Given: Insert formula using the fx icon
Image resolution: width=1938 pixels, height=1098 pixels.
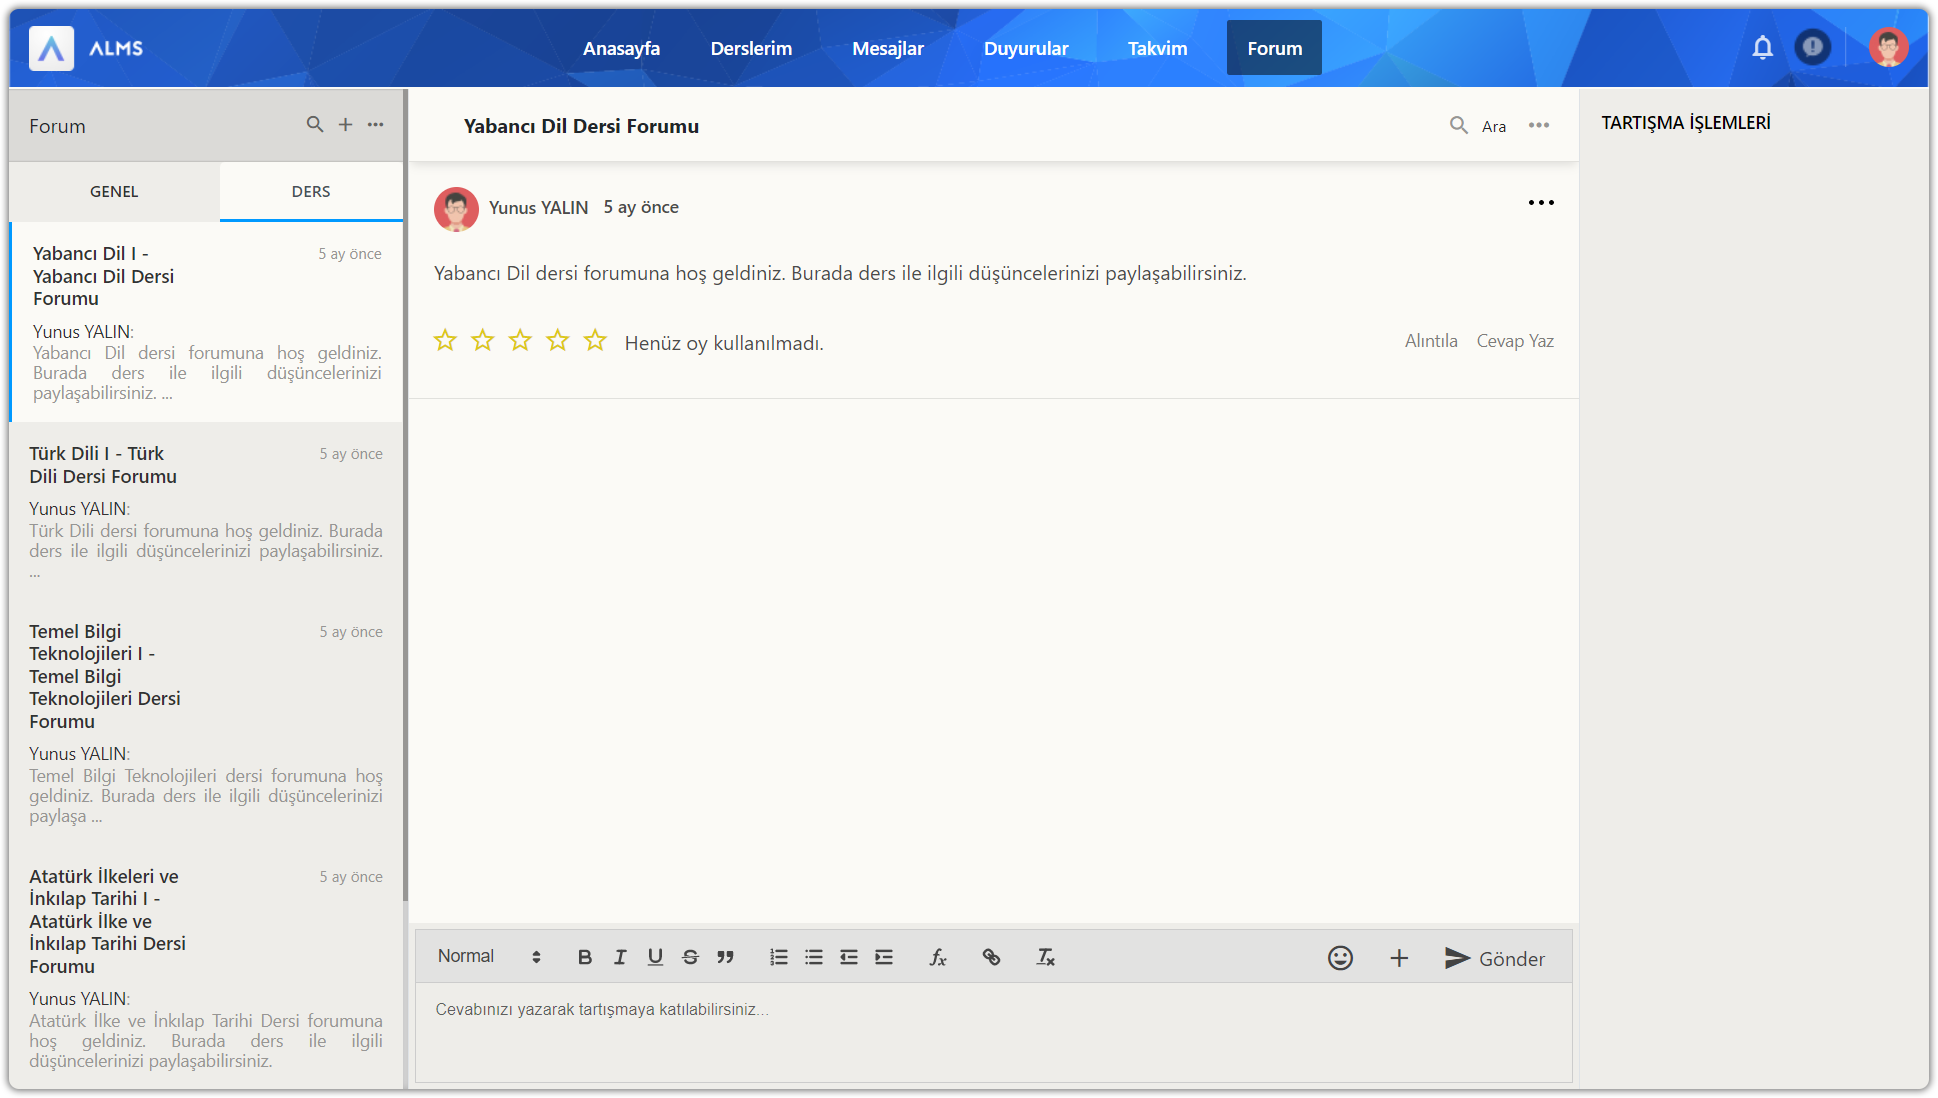Looking at the screenshot, I should 937,957.
